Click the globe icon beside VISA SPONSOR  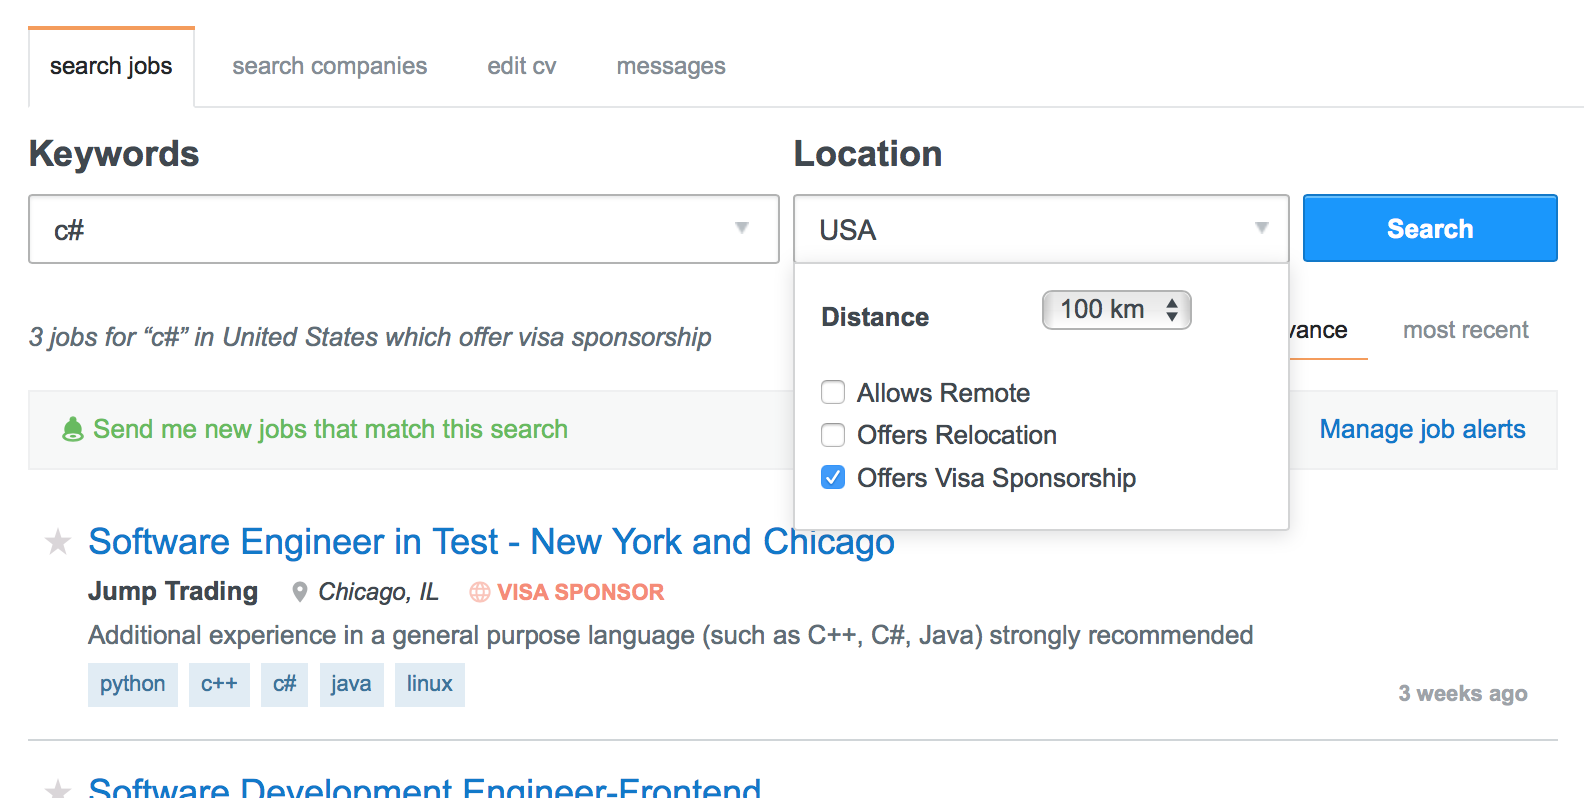(480, 592)
